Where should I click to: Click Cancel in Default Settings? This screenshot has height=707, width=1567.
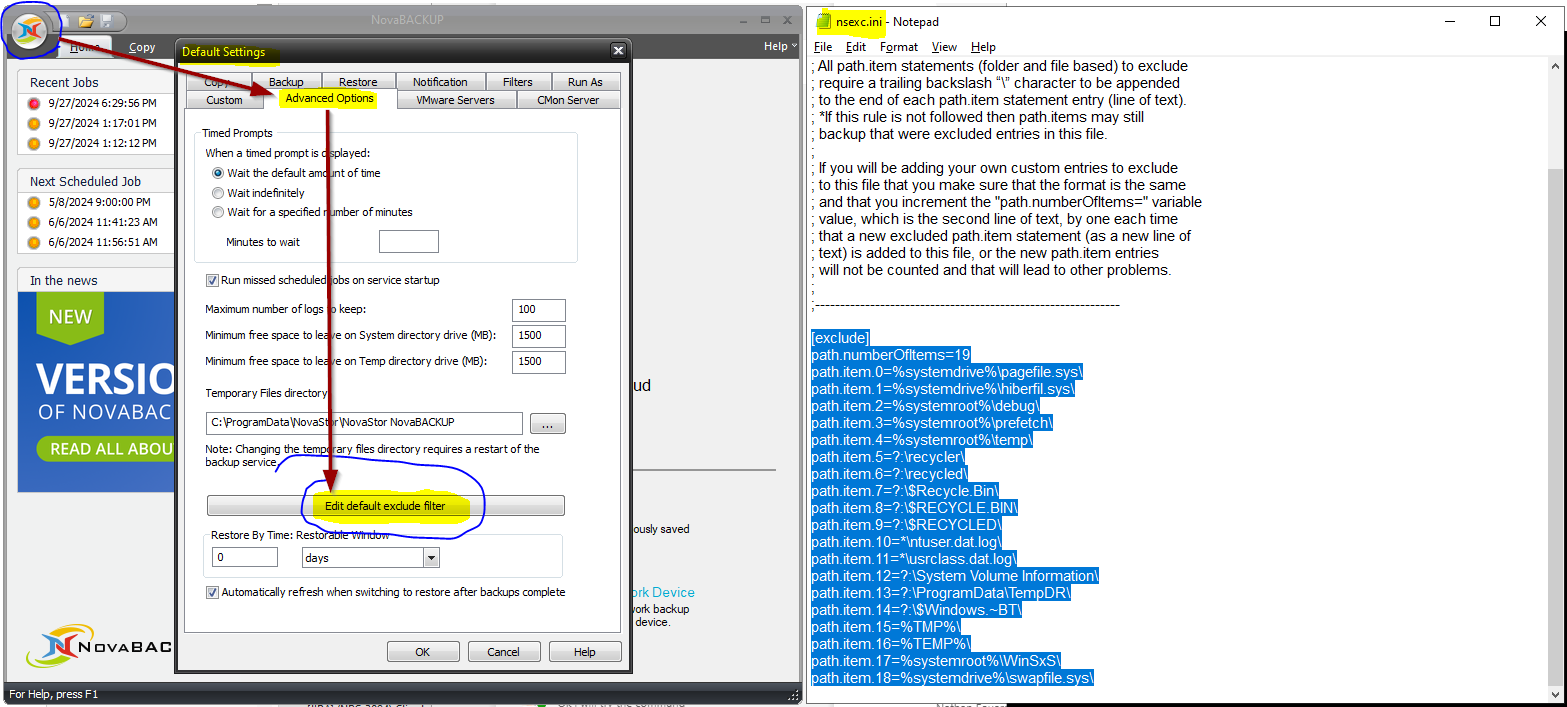click(504, 652)
